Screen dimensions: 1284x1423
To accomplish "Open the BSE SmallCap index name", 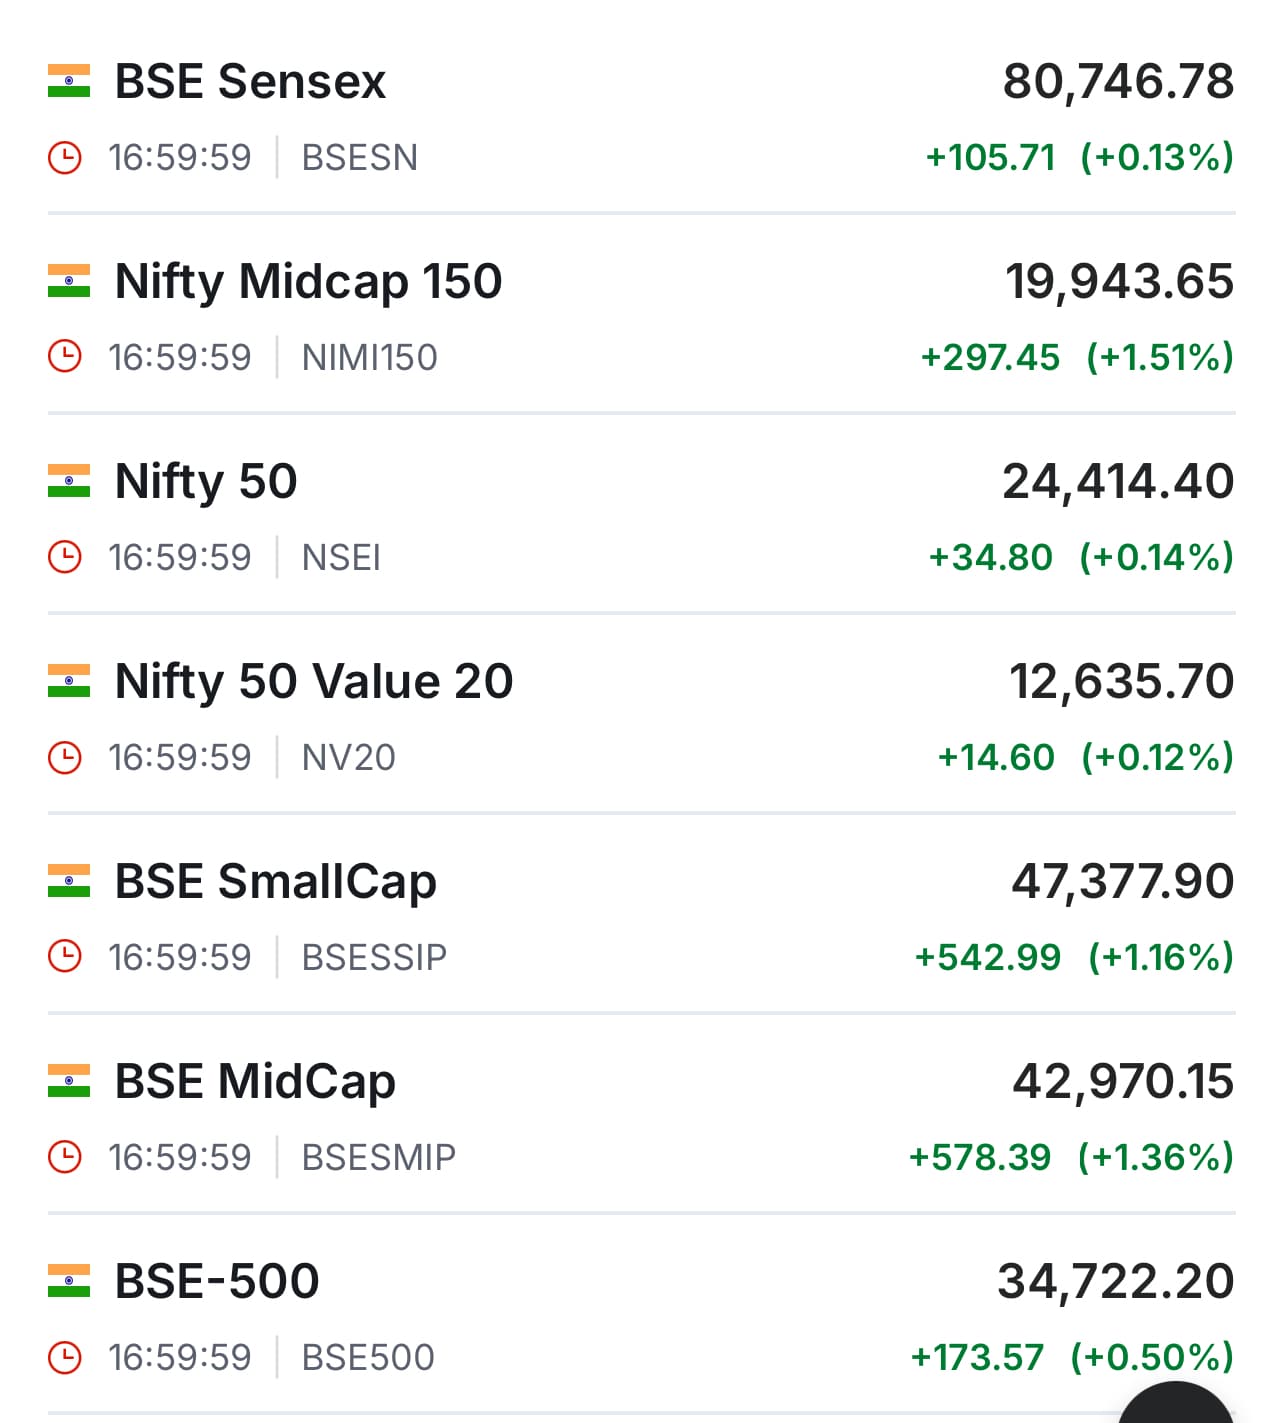I will [x=276, y=881].
